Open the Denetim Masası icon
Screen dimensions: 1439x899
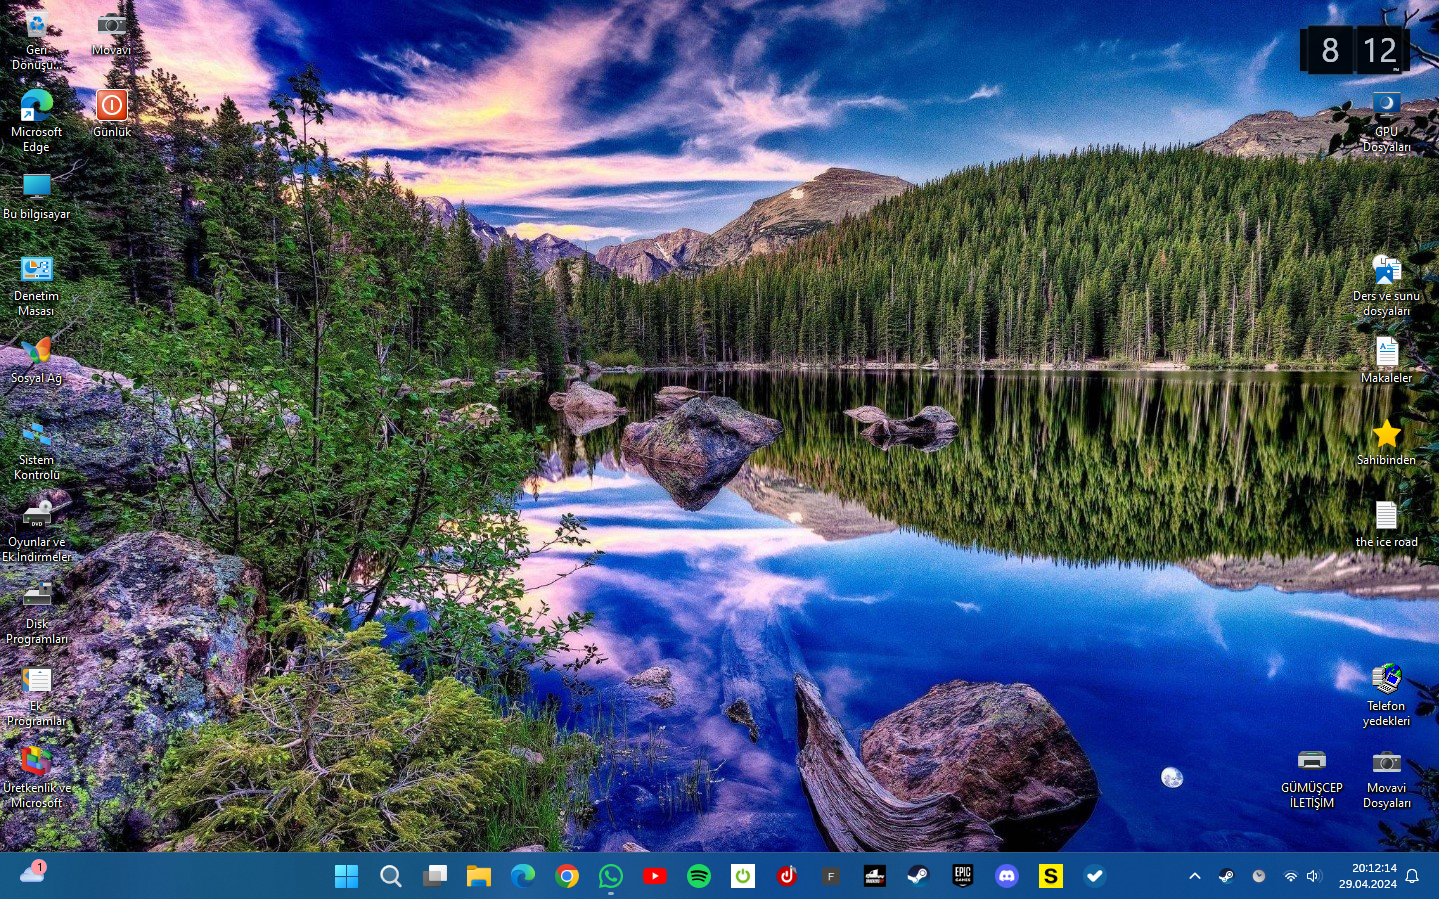[36, 286]
